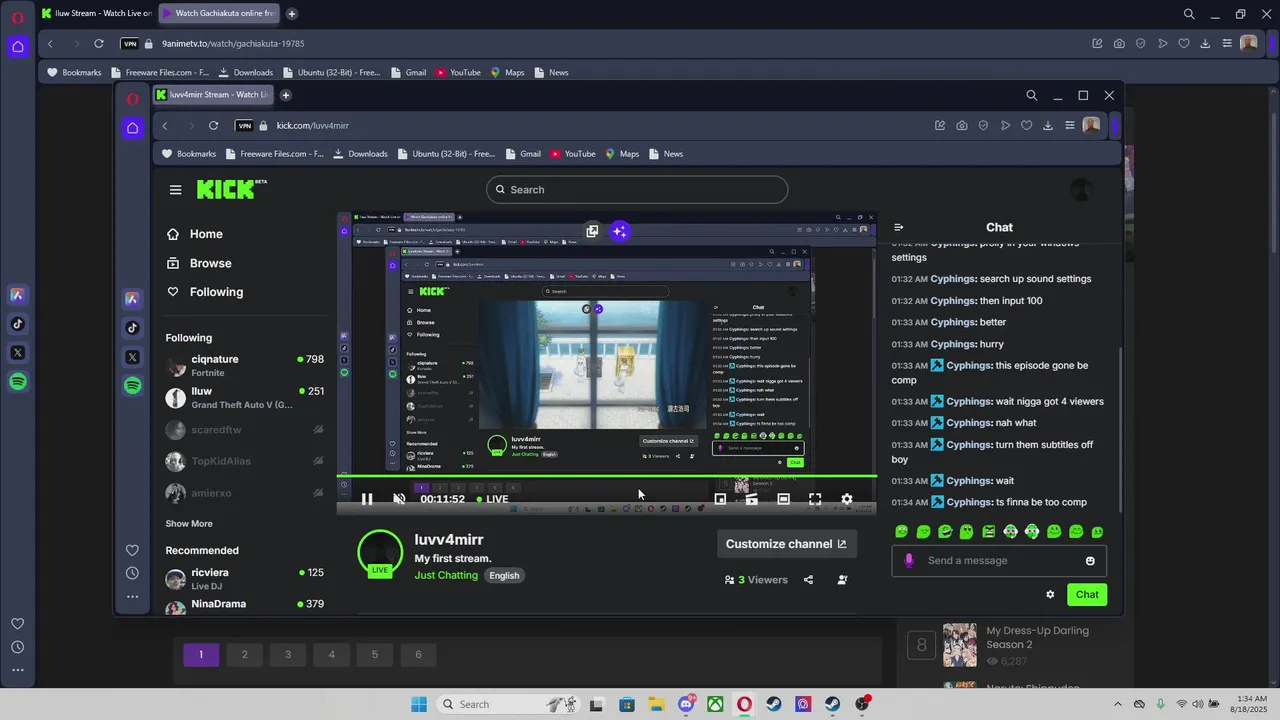Open the three-dot menu in kick window sidebar

pyautogui.click(x=132, y=597)
